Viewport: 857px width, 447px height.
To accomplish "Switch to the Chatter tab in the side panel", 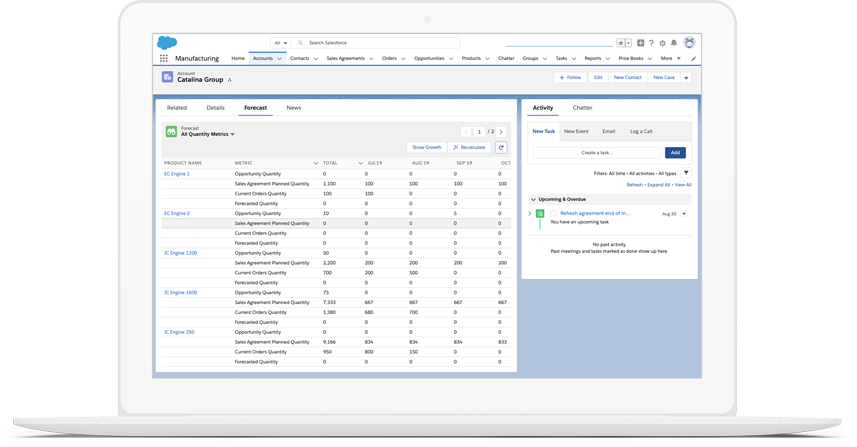I will 582,108.
